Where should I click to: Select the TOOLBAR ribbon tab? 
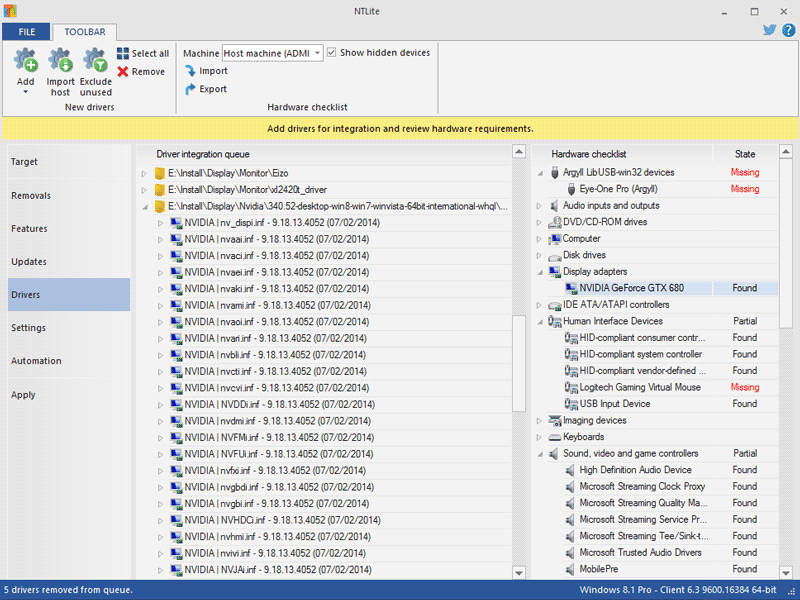85,32
